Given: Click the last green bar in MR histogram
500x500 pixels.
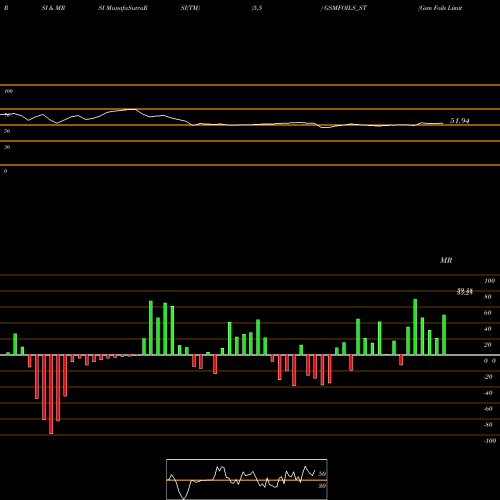Looking at the screenshot, I should 444,335.
